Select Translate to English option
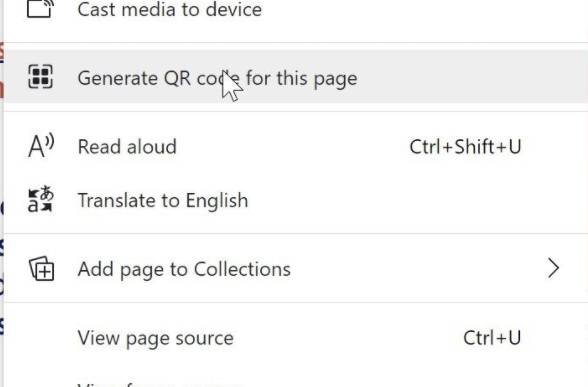Image resolution: width=588 pixels, height=387 pixels. click(x=296, y=200)
